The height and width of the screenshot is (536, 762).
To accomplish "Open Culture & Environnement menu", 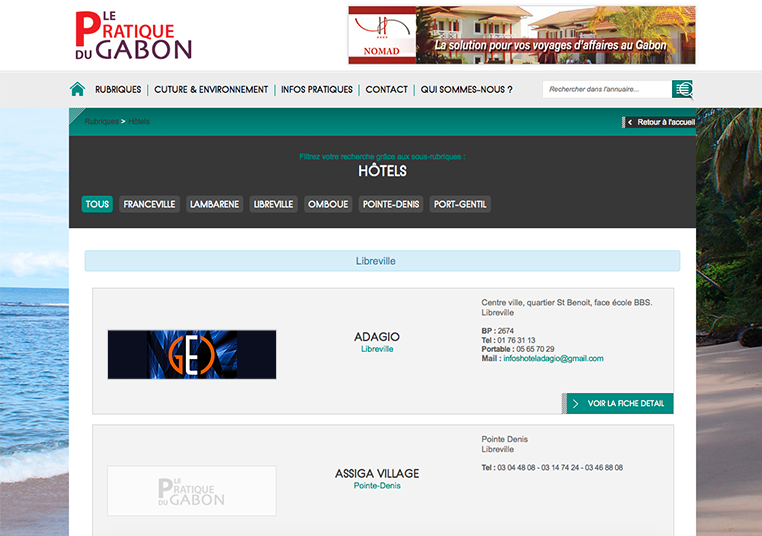I will [211, 89].
